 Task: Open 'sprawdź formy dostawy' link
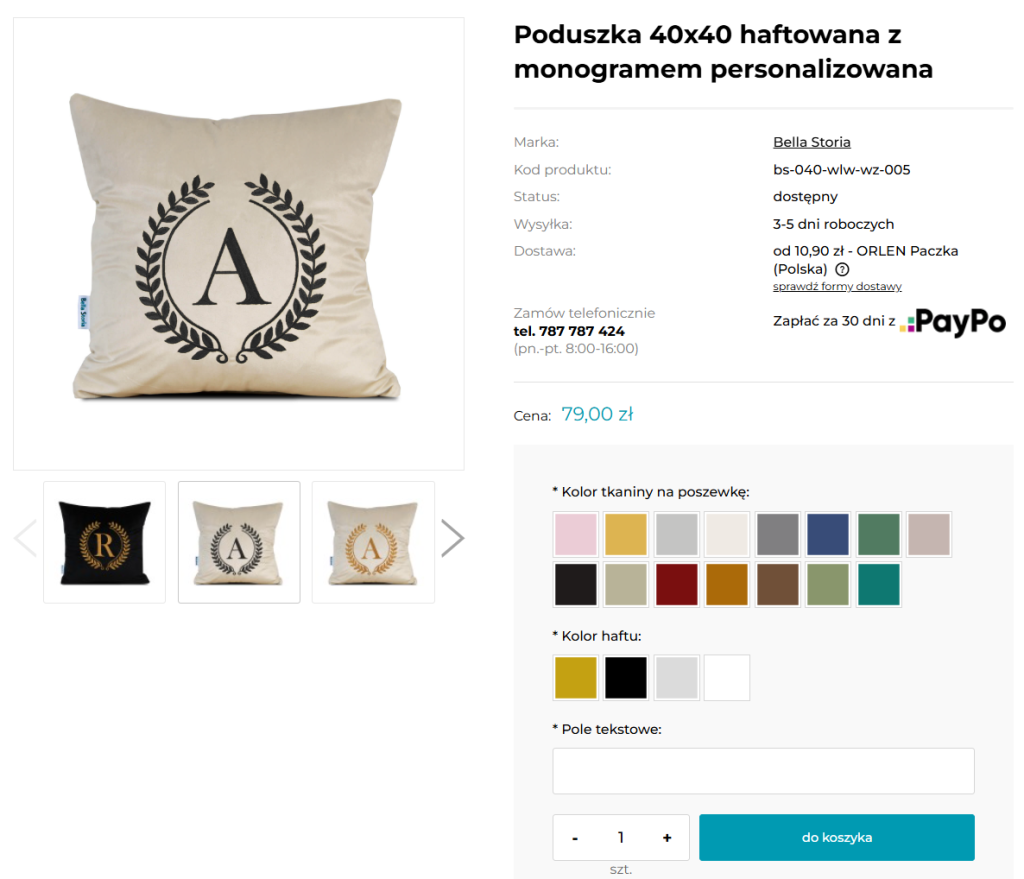(x=837, y=286)
